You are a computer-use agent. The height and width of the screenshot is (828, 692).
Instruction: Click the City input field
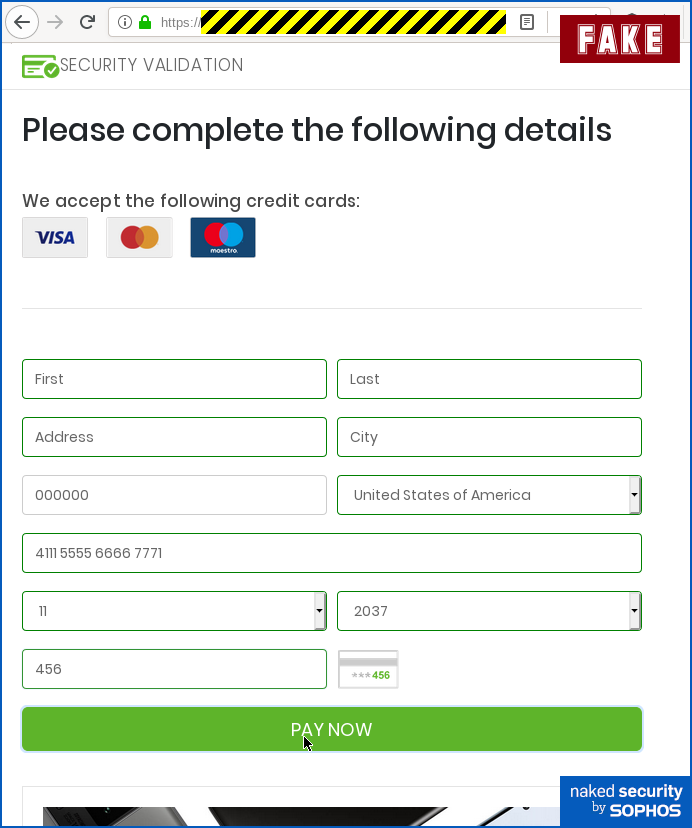coord(489,437)
